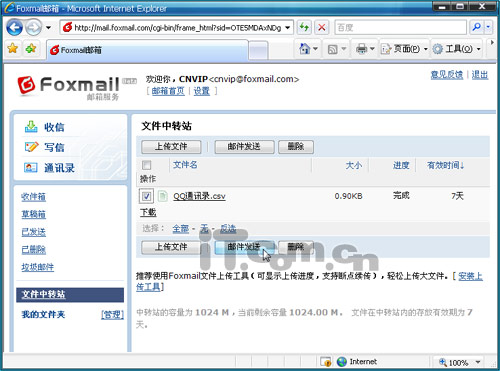This screenshot has width=500, height=371.
Task: Click into the 百度 search field
Action: (x=400, y=27)
